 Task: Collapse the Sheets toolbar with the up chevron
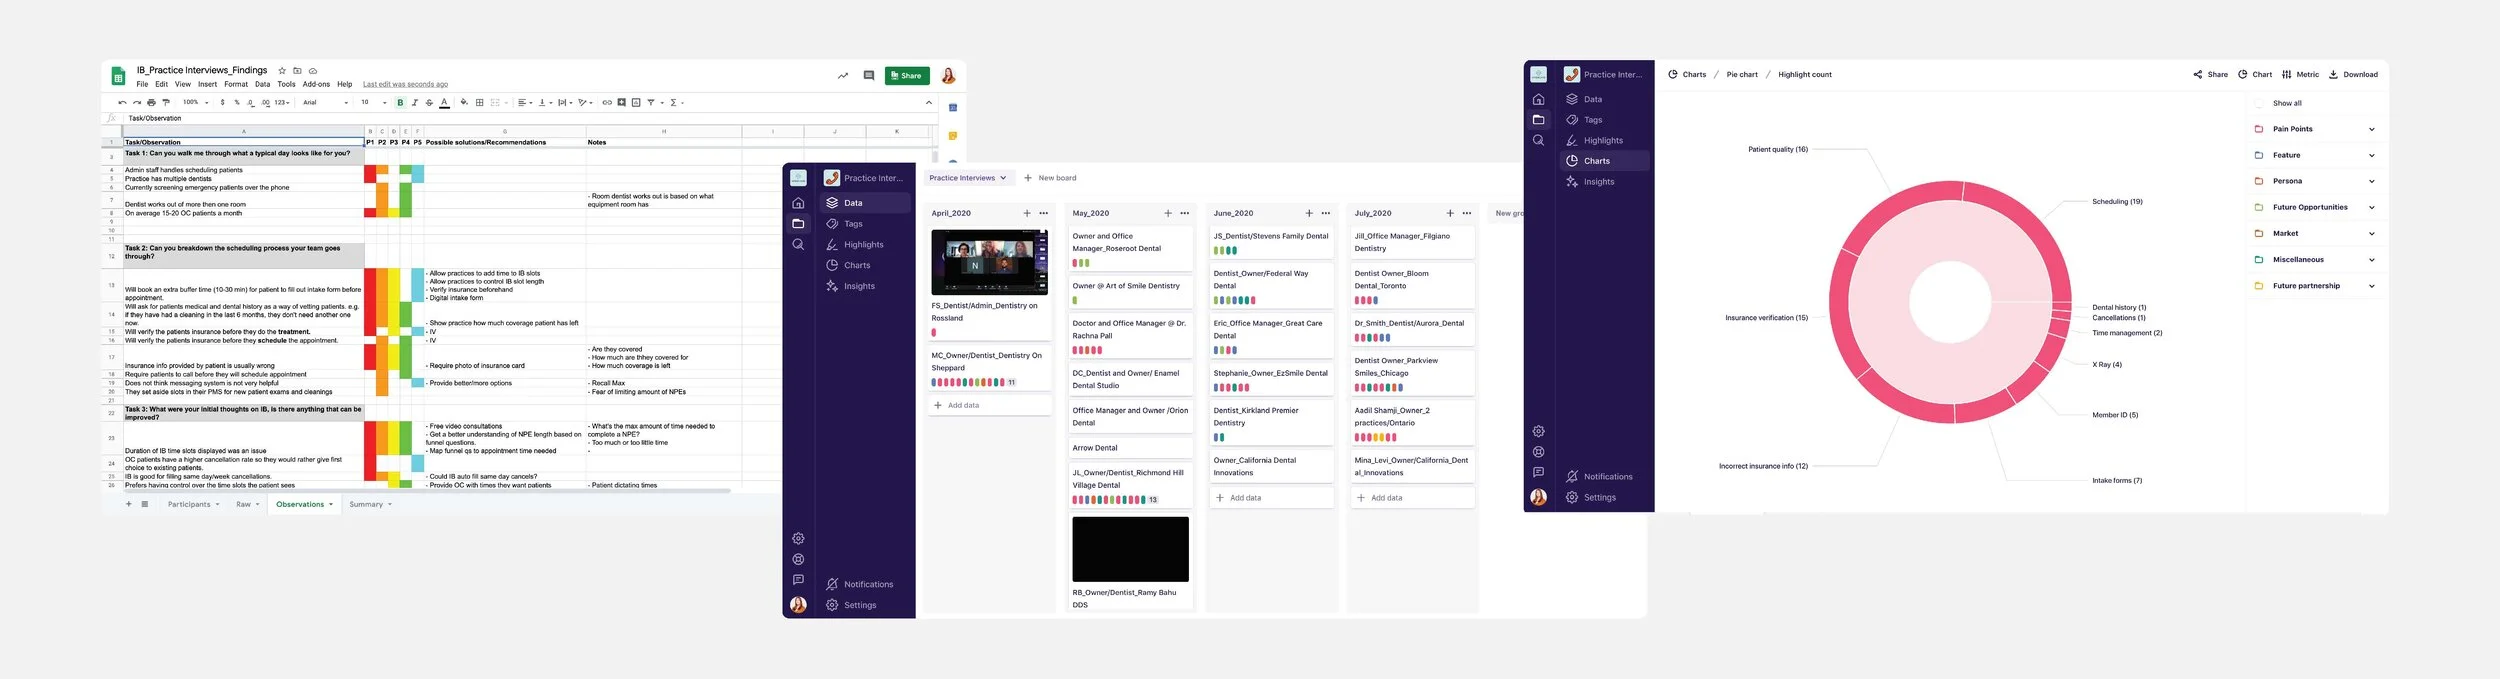coord(928,102)
